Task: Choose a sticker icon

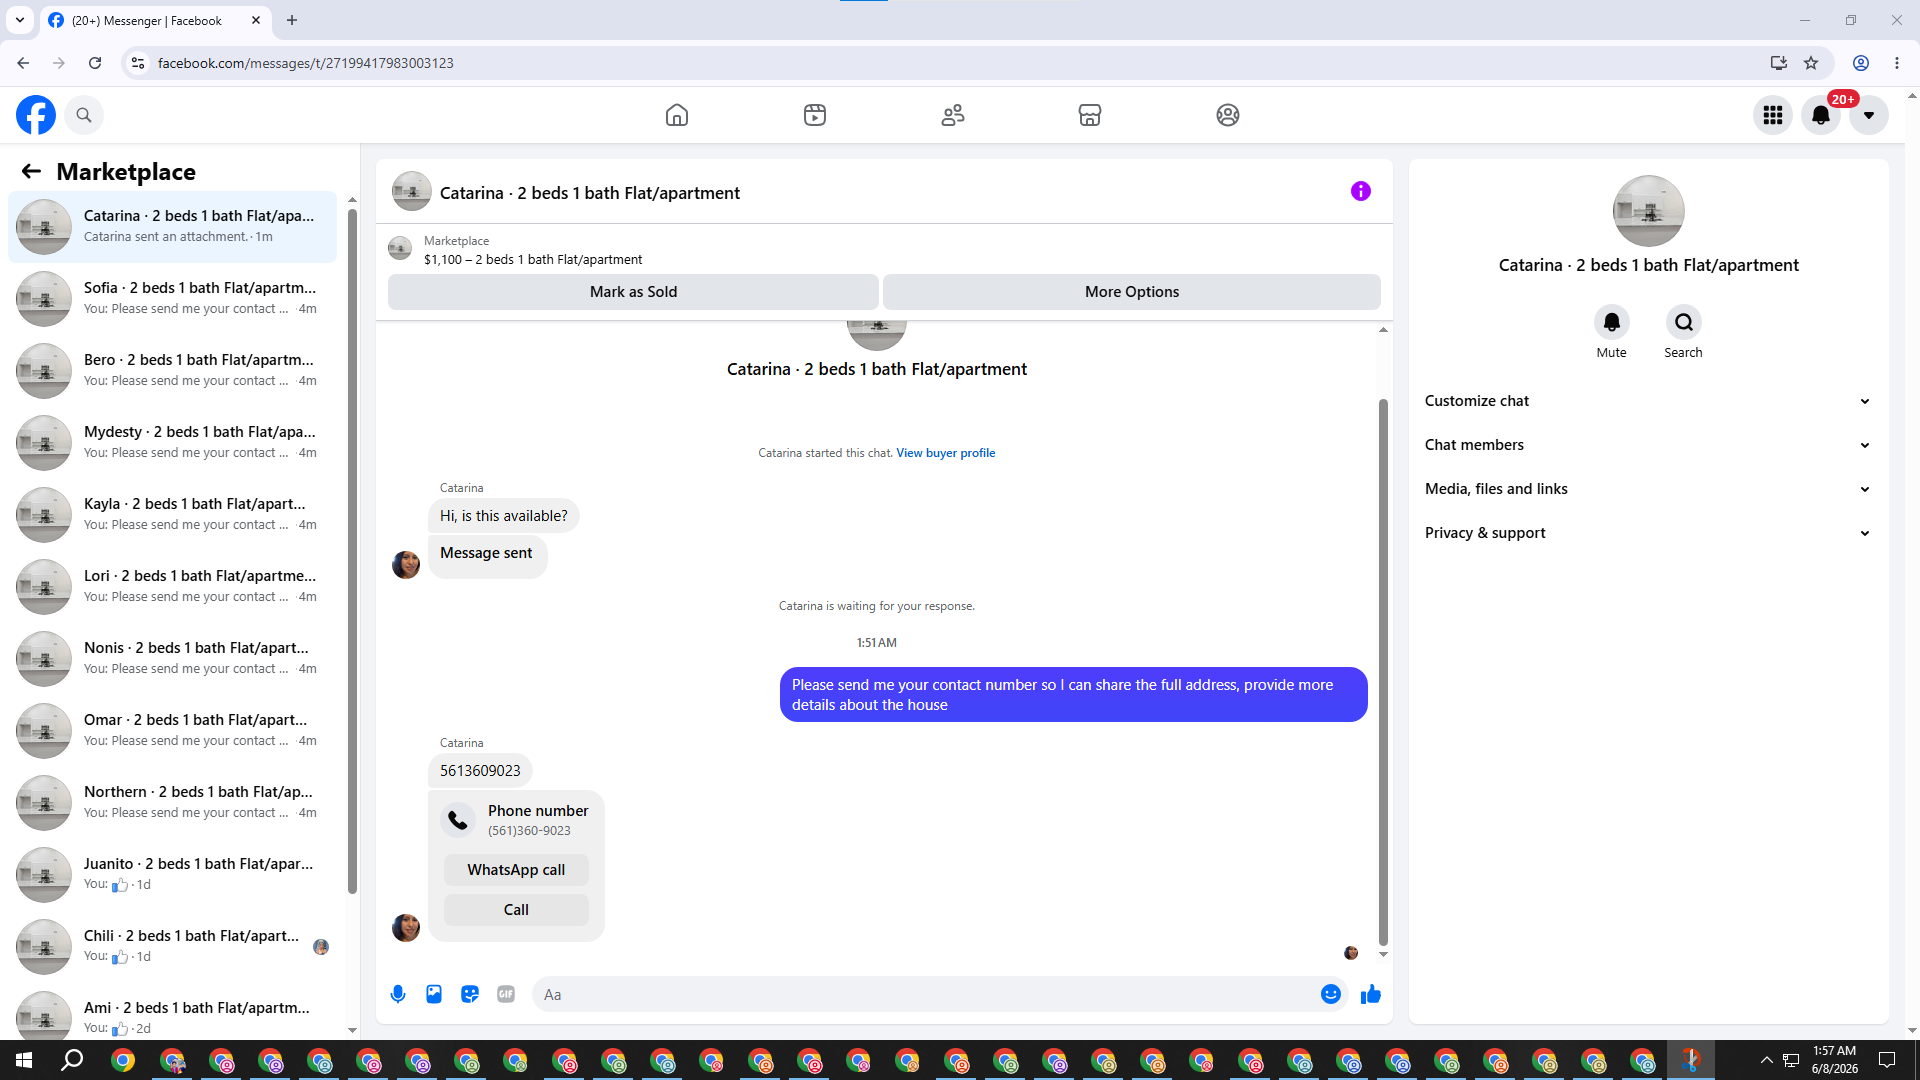Action: point(470,994)
